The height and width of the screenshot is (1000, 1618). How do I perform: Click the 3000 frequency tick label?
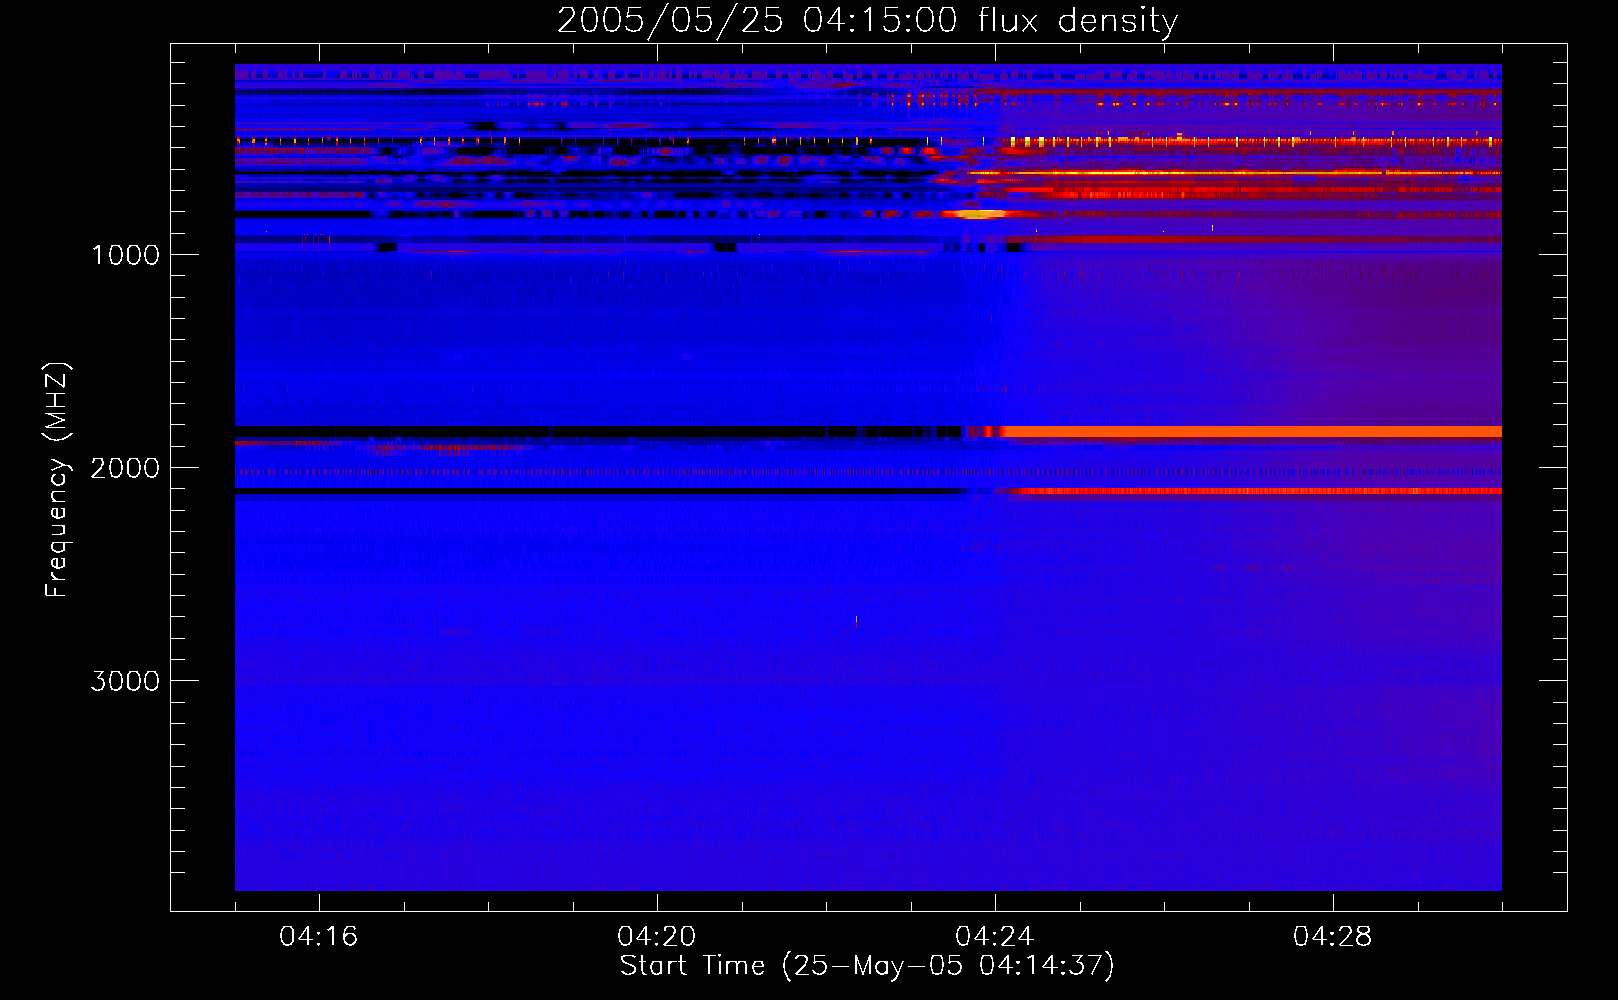point(125,681)
